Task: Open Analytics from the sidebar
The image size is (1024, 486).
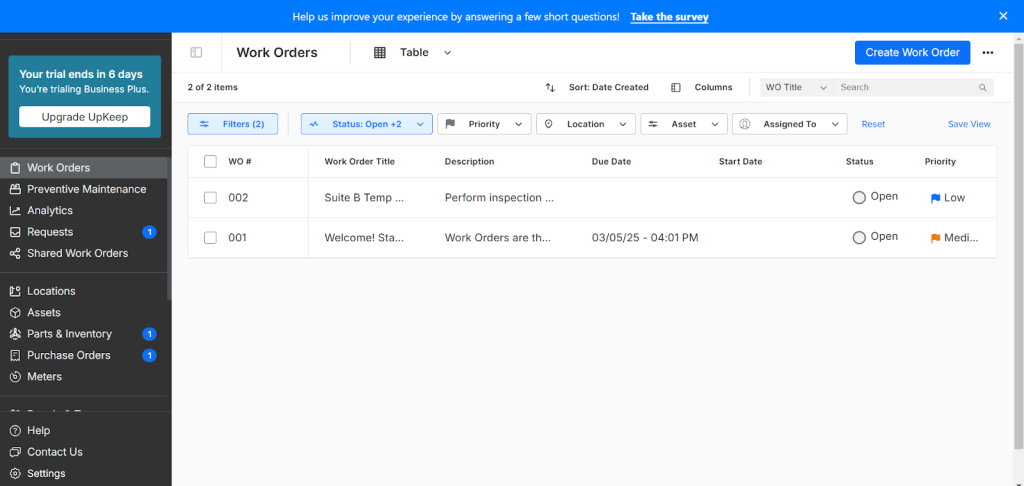Action: (50, 211)
